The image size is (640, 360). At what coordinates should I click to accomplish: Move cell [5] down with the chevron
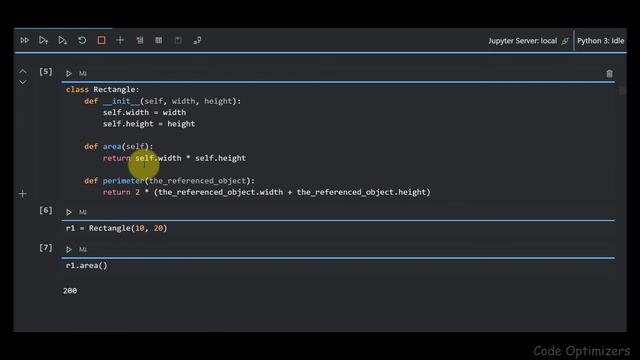pyautogui.click(x=23, y=82)
